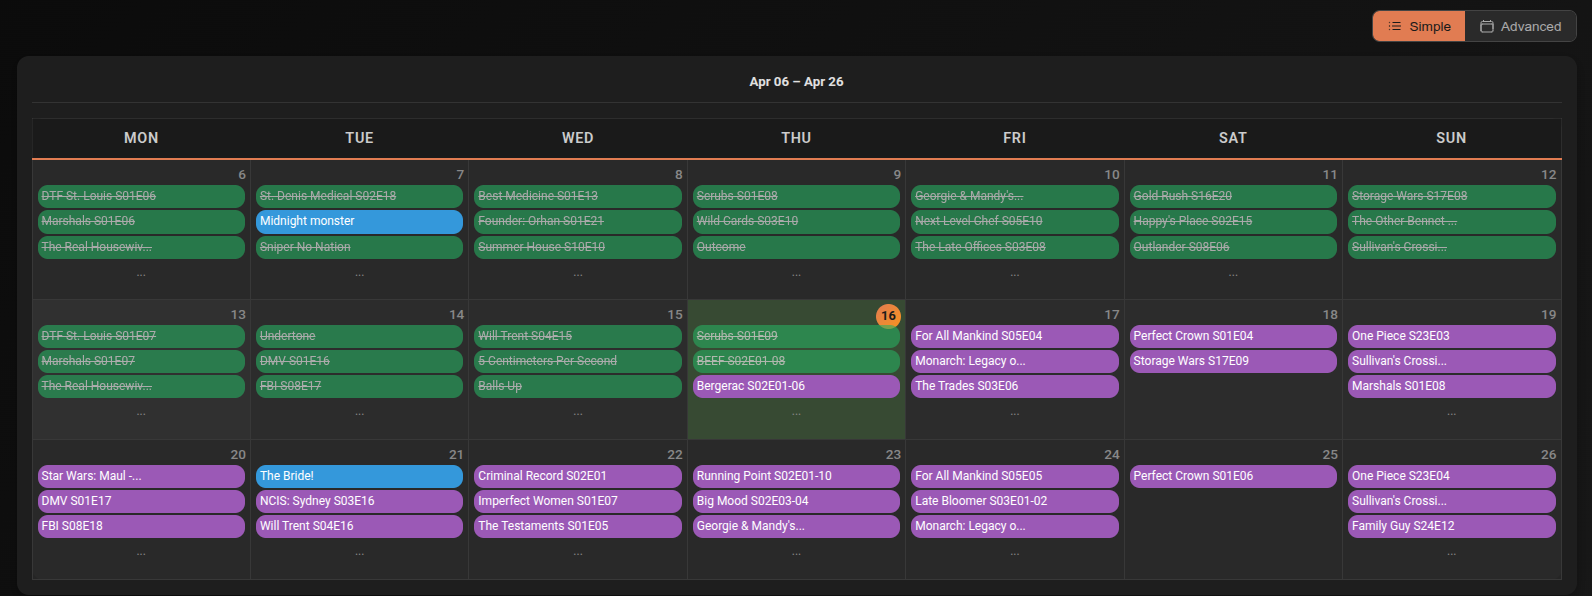Screen dimensions: 1592x596
Task: Open Outlander S08E06 entry
Action: 1233,247
